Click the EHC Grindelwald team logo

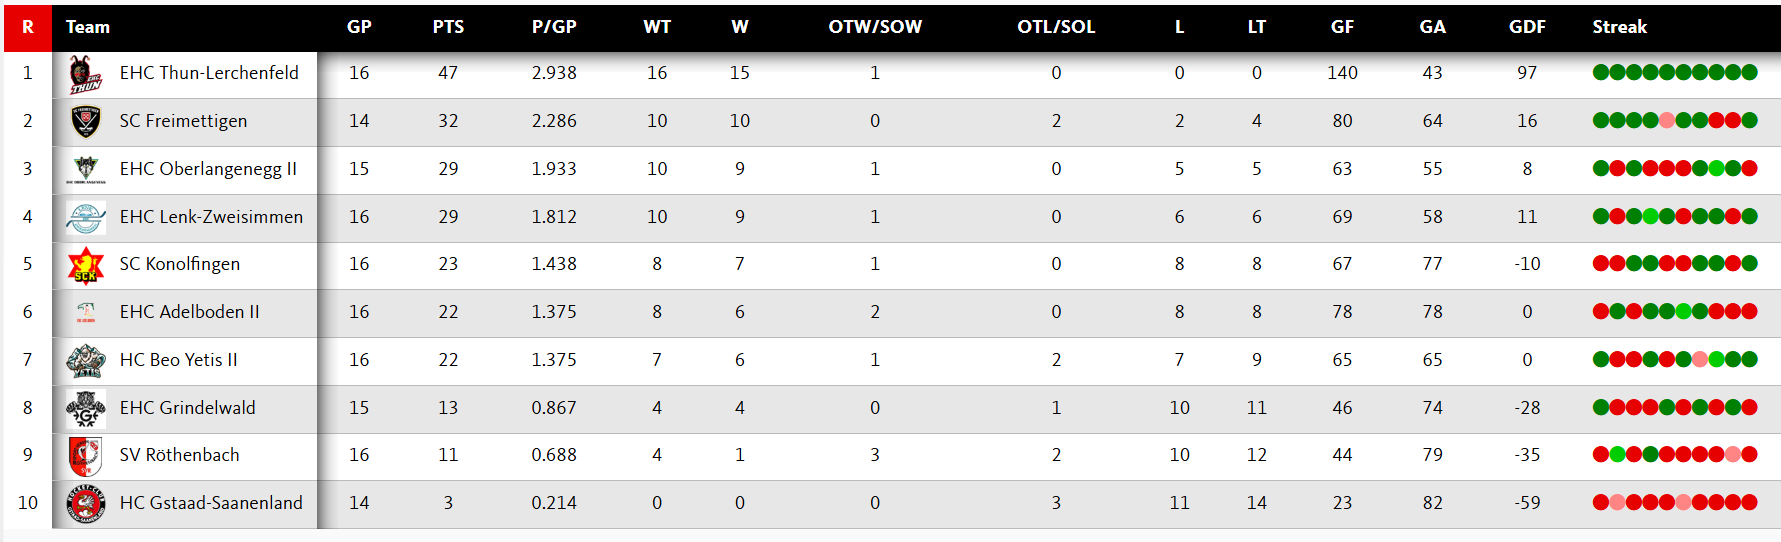(x=86, y=408)
